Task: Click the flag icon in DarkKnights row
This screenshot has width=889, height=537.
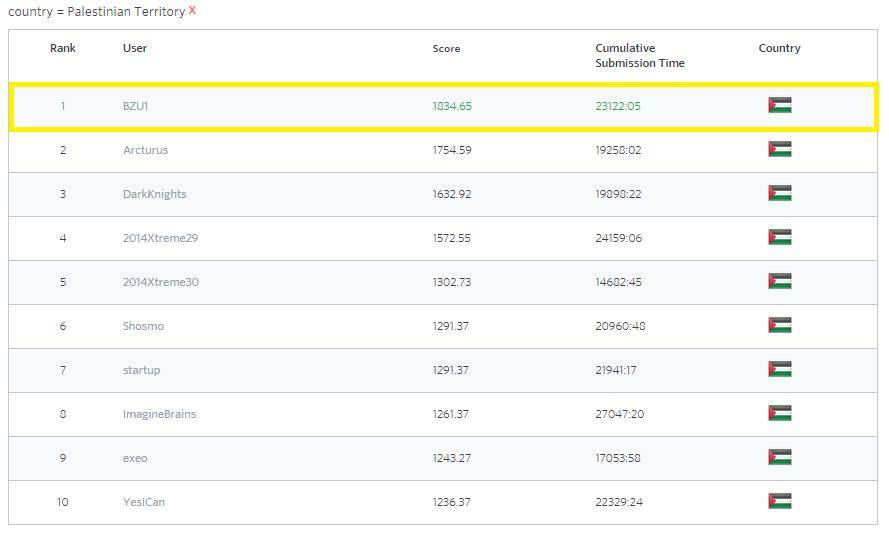Action: tap(779, 194)
